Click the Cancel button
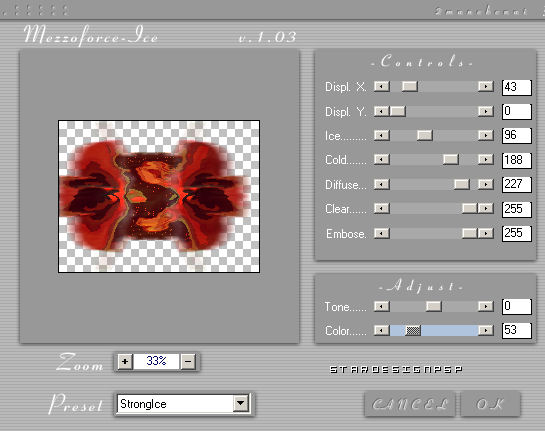 (x=410, y=404)
